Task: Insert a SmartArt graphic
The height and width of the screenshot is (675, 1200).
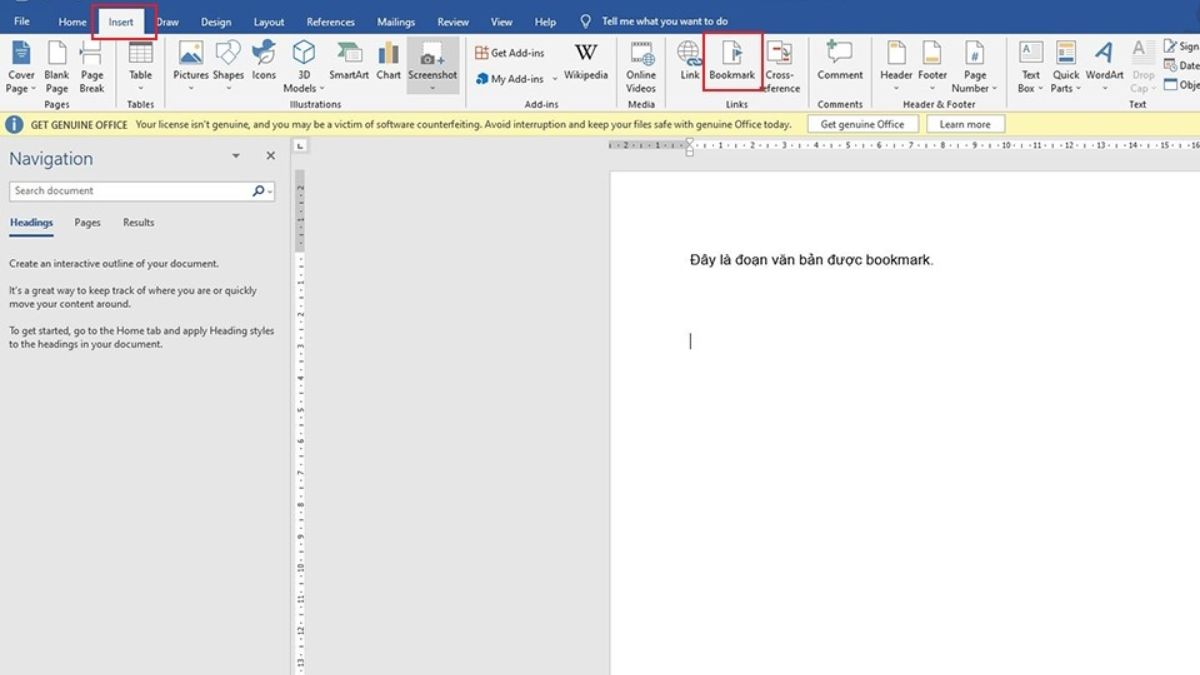Action: pyautogui.click(x=349, y=60)
